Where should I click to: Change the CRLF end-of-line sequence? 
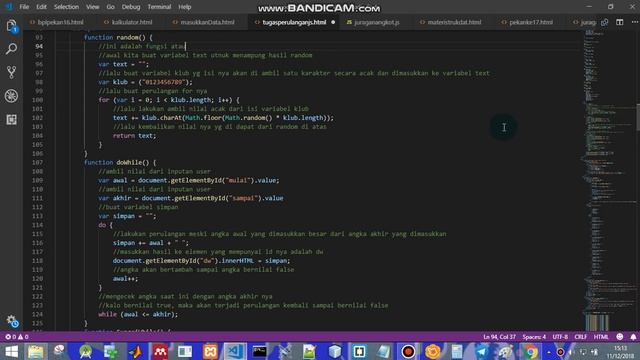[x=580, y=337]
